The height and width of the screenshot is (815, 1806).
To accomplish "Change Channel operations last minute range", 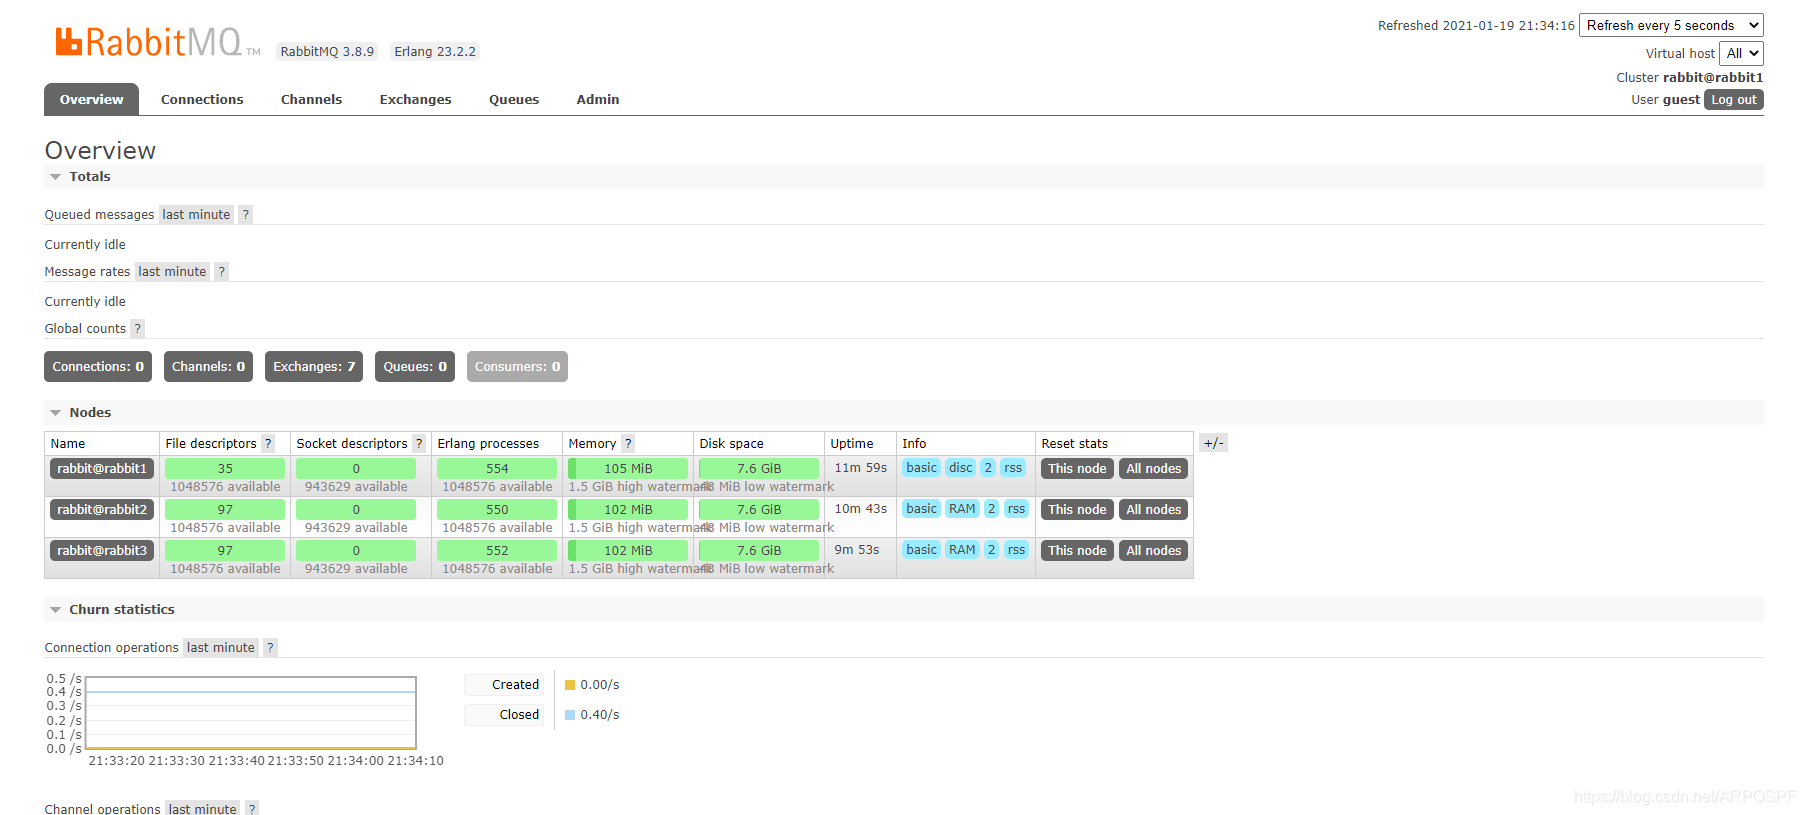I will (x=203, y=808).
